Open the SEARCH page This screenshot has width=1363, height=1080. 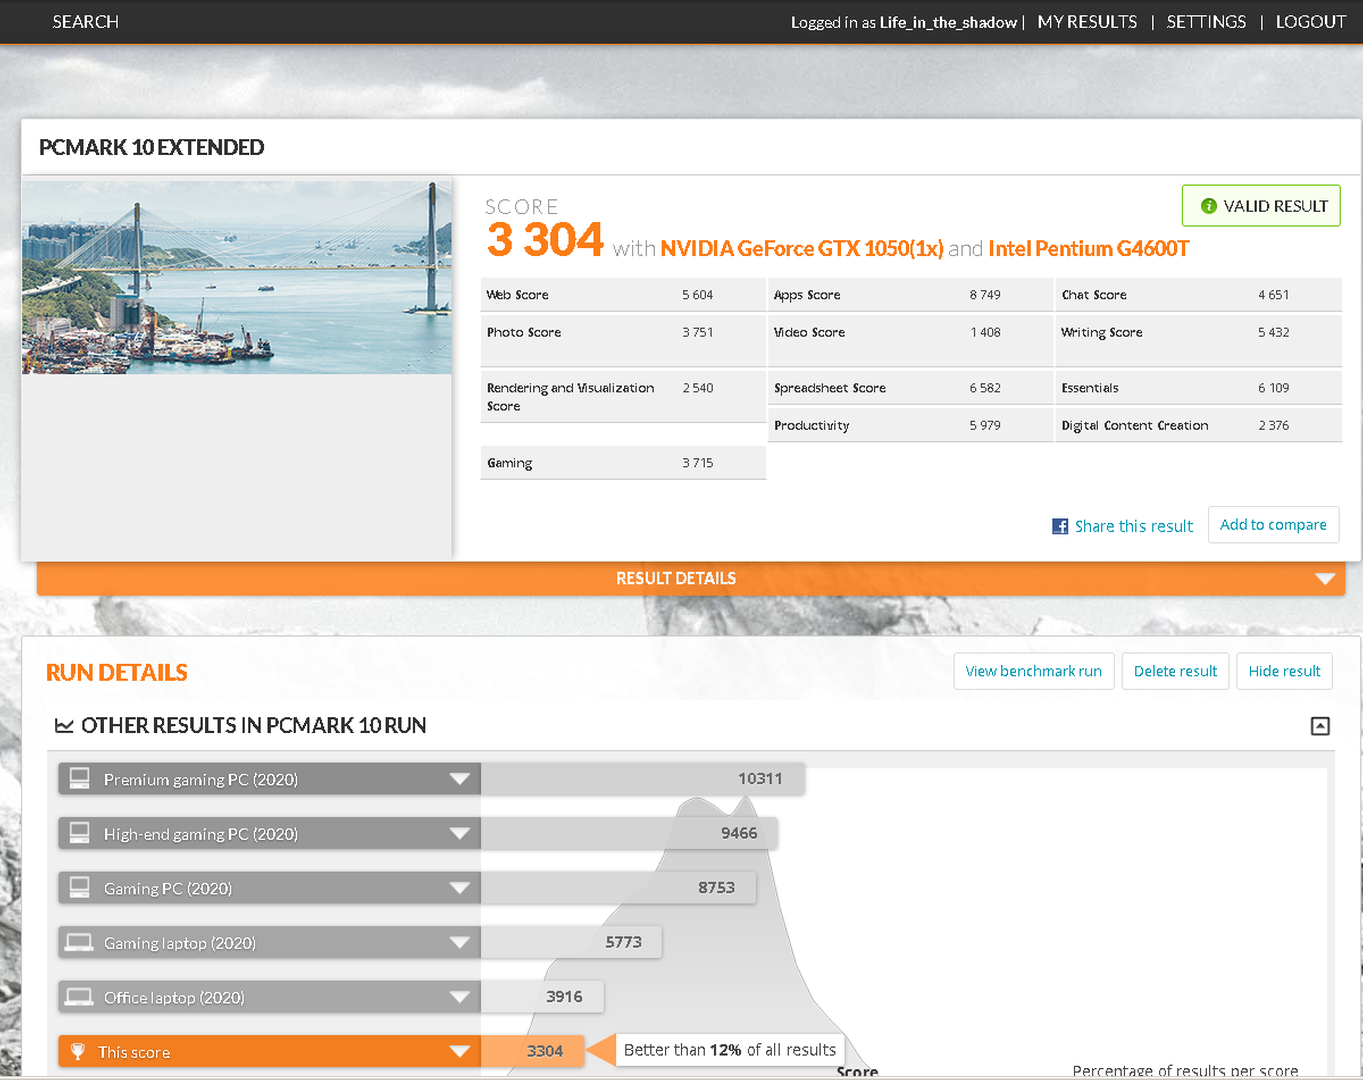click(85, 22)
